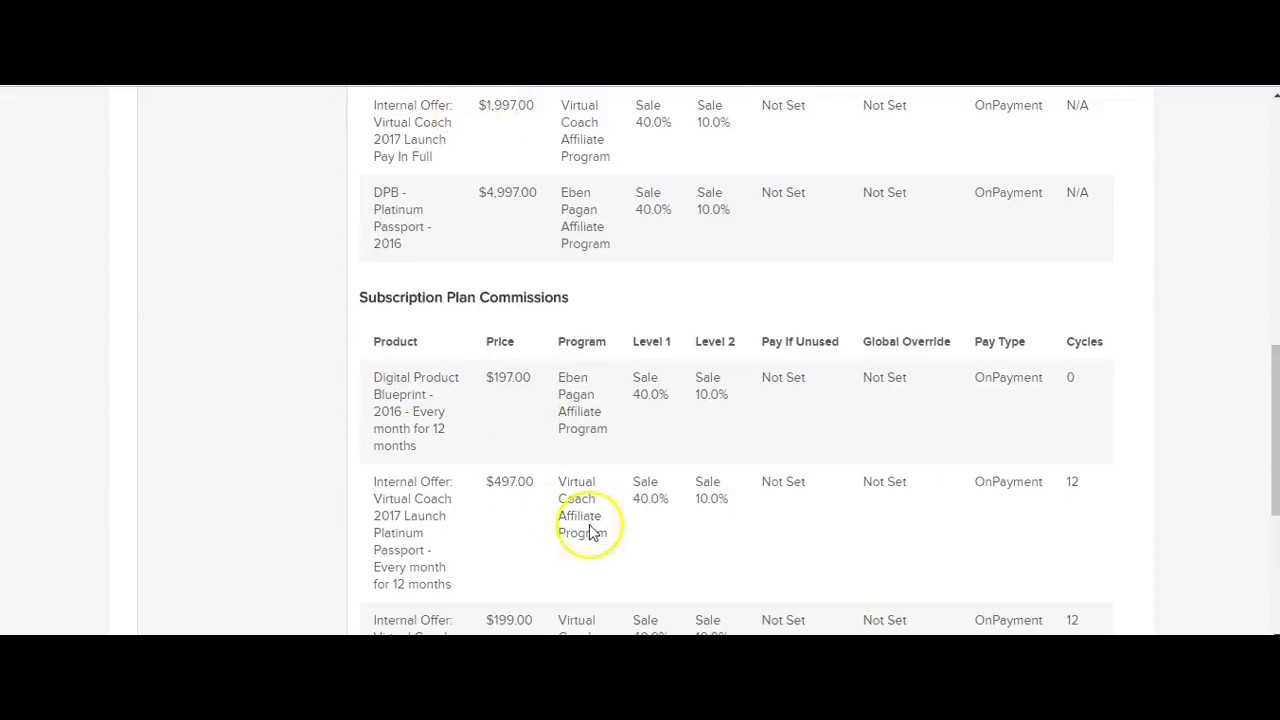
Task: Select the $497.00 Platinum Passport monthly product name
Action: click(x=412, y=533)
